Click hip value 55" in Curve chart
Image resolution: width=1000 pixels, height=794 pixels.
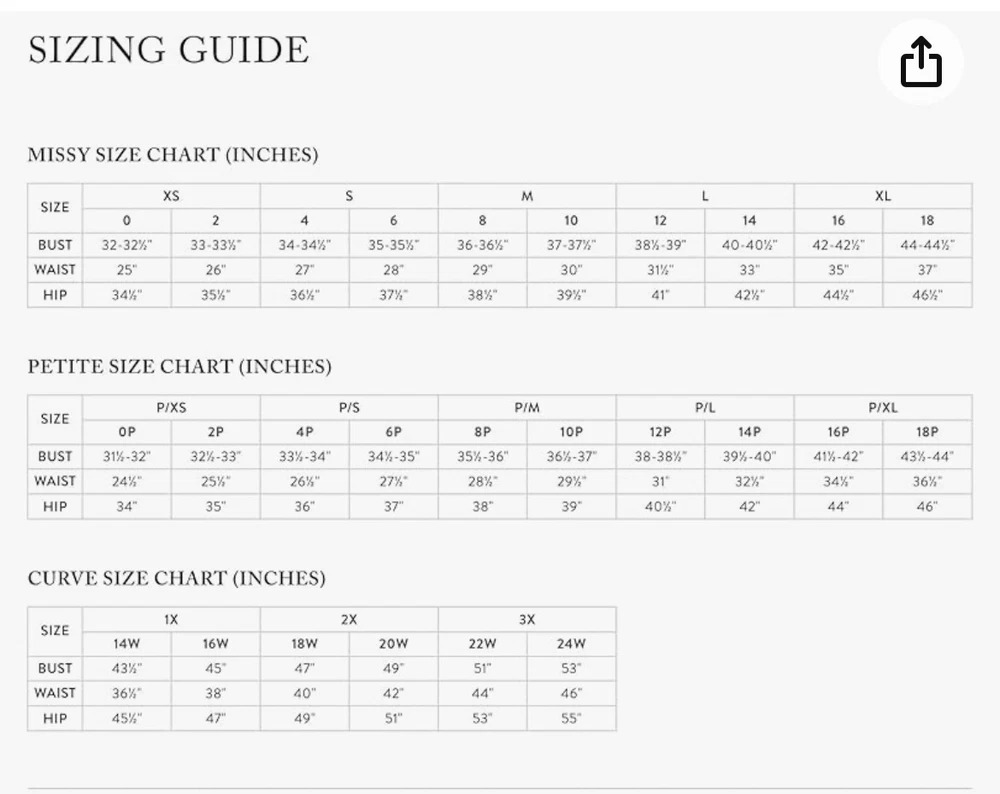(571, 719)
